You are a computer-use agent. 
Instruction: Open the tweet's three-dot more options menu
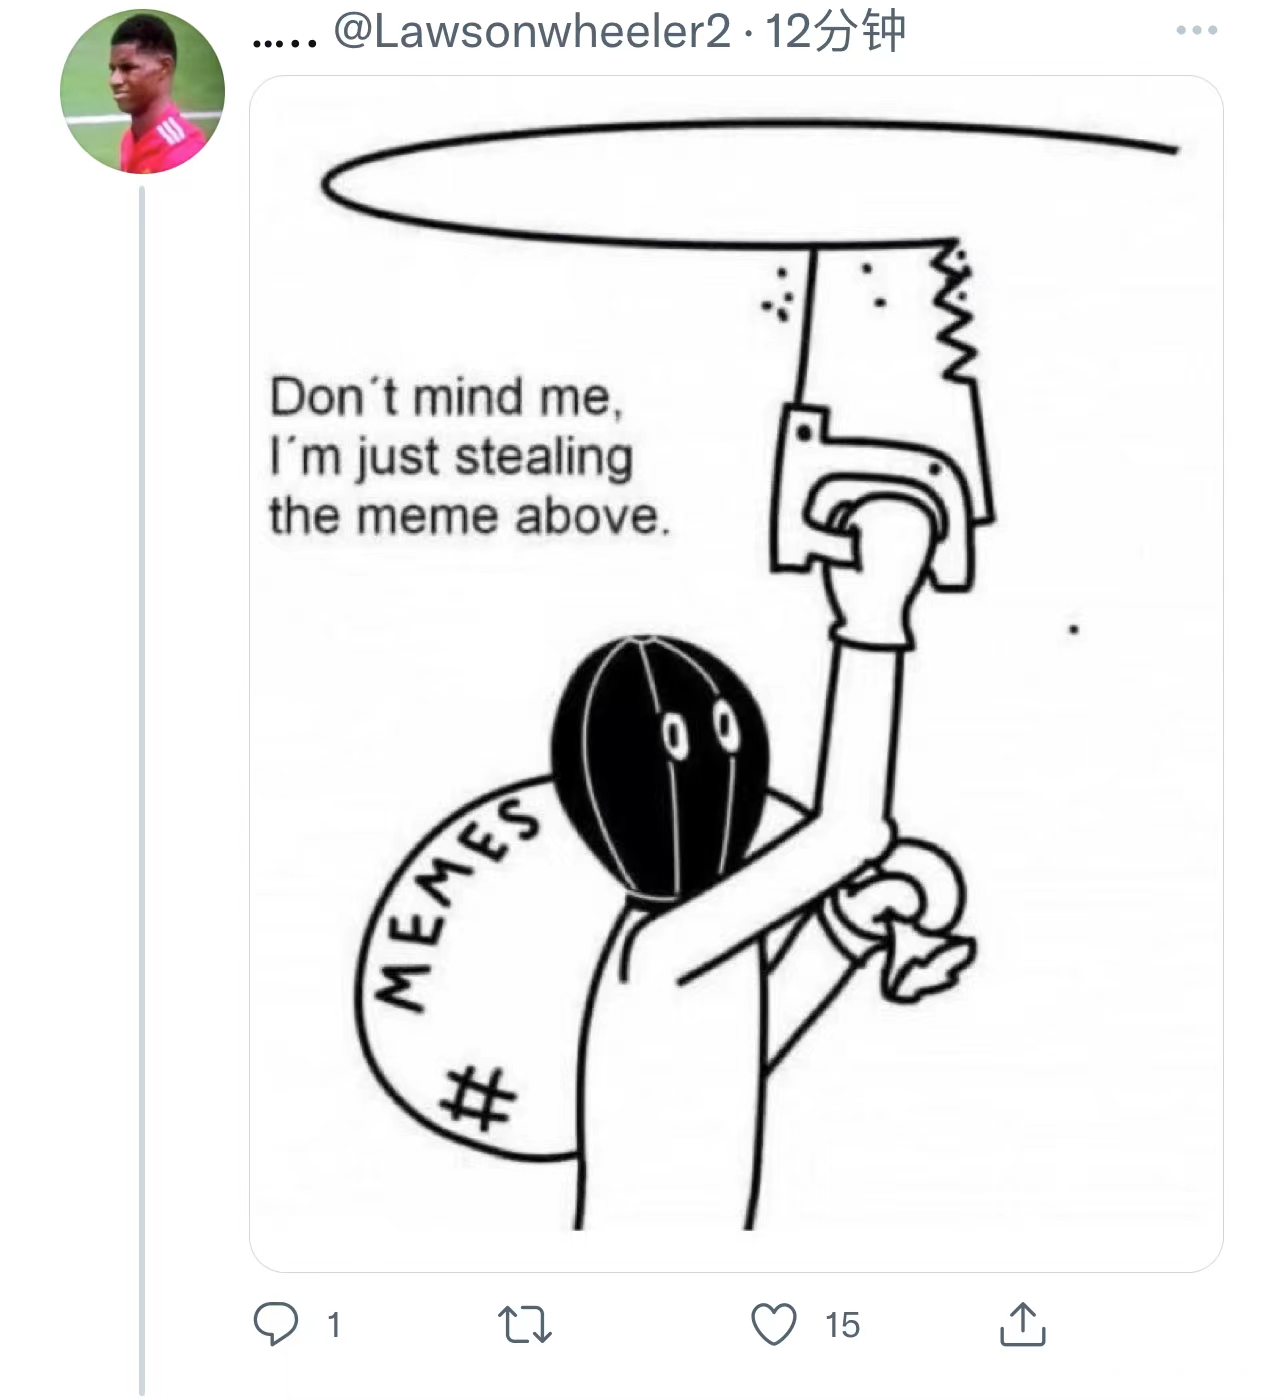(x=1196, y=31)
